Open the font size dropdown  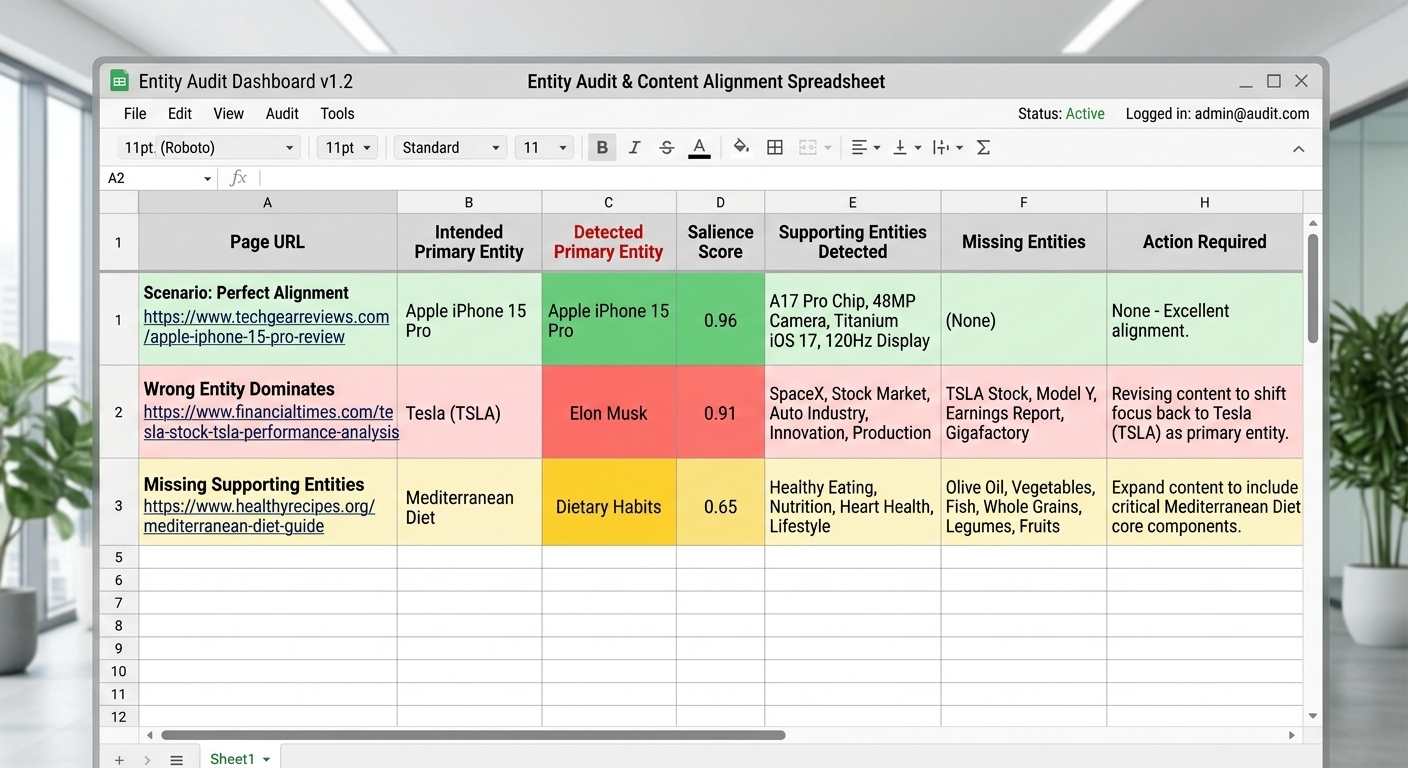point(345,147)
